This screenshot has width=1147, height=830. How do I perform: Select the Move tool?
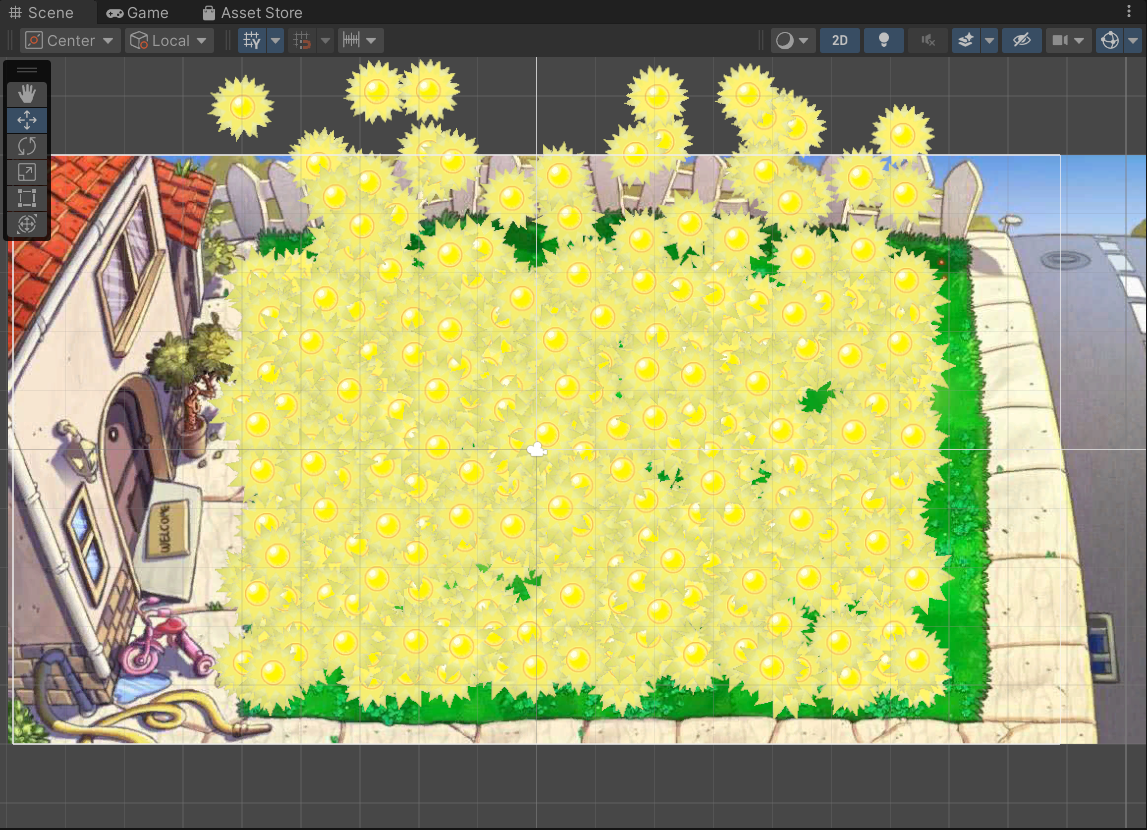click(x=27, y=120)
